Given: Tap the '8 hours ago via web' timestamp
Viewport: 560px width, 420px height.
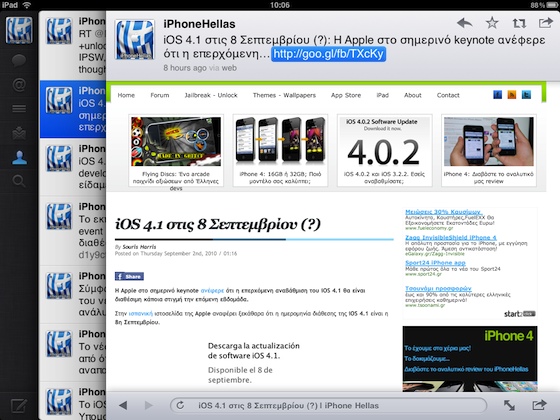Looking at the screenshot, I should (200, 68).
